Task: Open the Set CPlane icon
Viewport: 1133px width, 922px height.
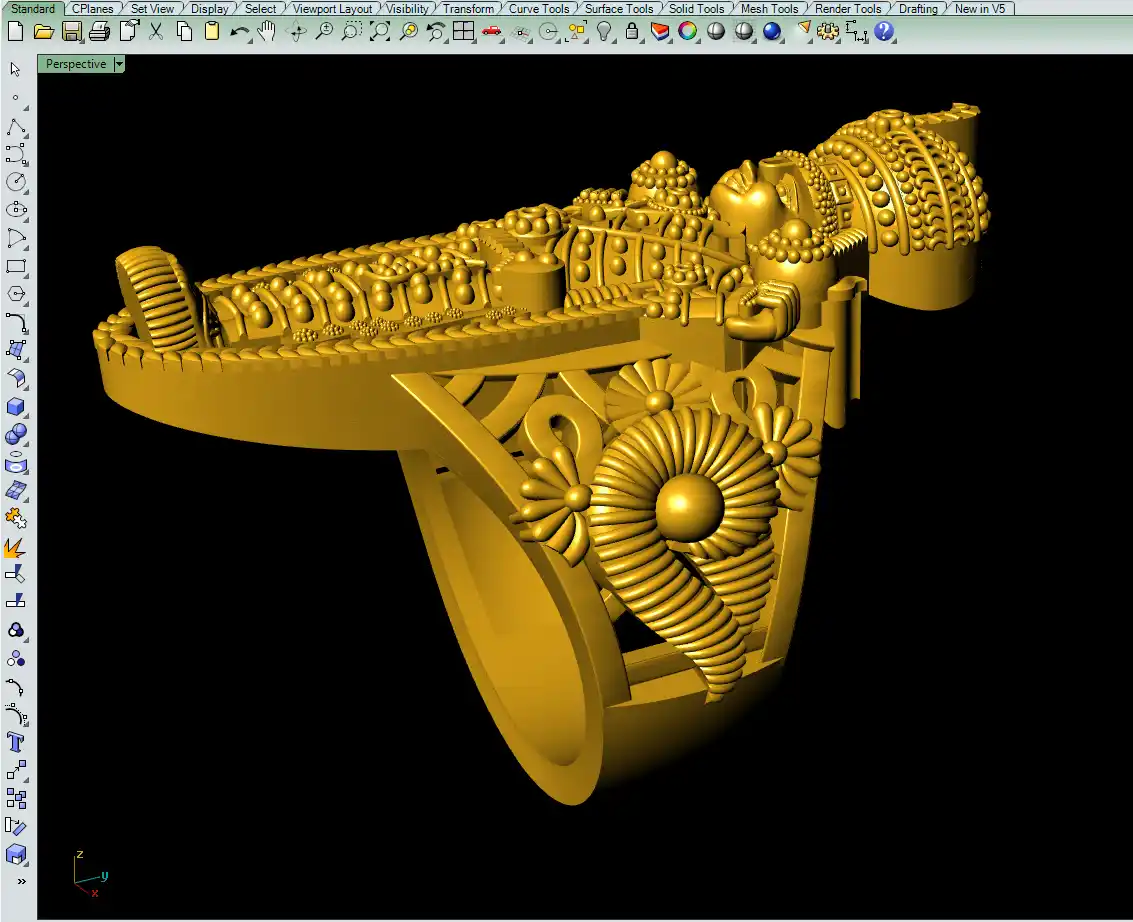Action: point(520,32)
